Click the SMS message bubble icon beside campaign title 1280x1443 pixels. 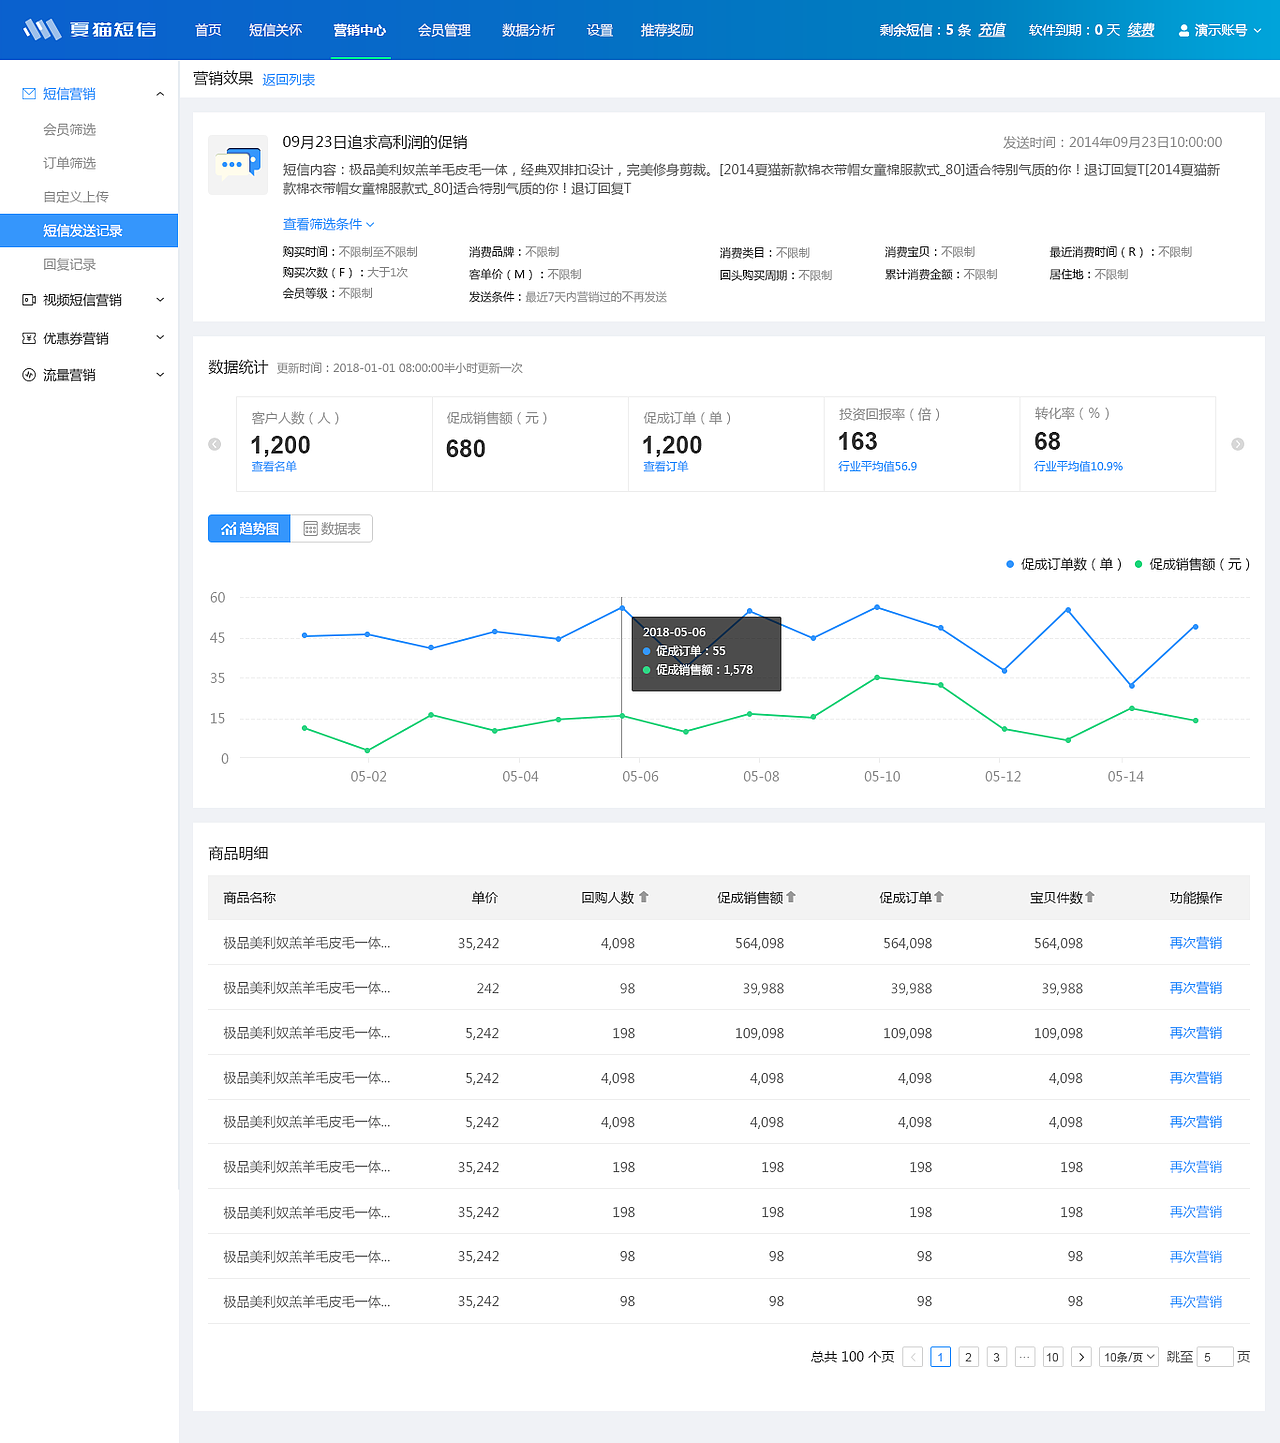(237, 163)
